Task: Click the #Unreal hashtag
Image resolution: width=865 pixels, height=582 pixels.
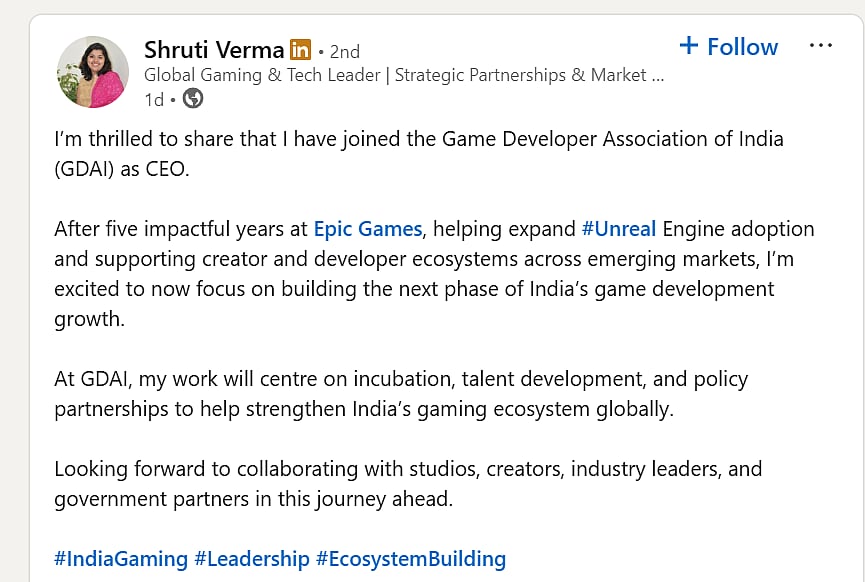Action: pyautogui.click(x=618, y=228)
